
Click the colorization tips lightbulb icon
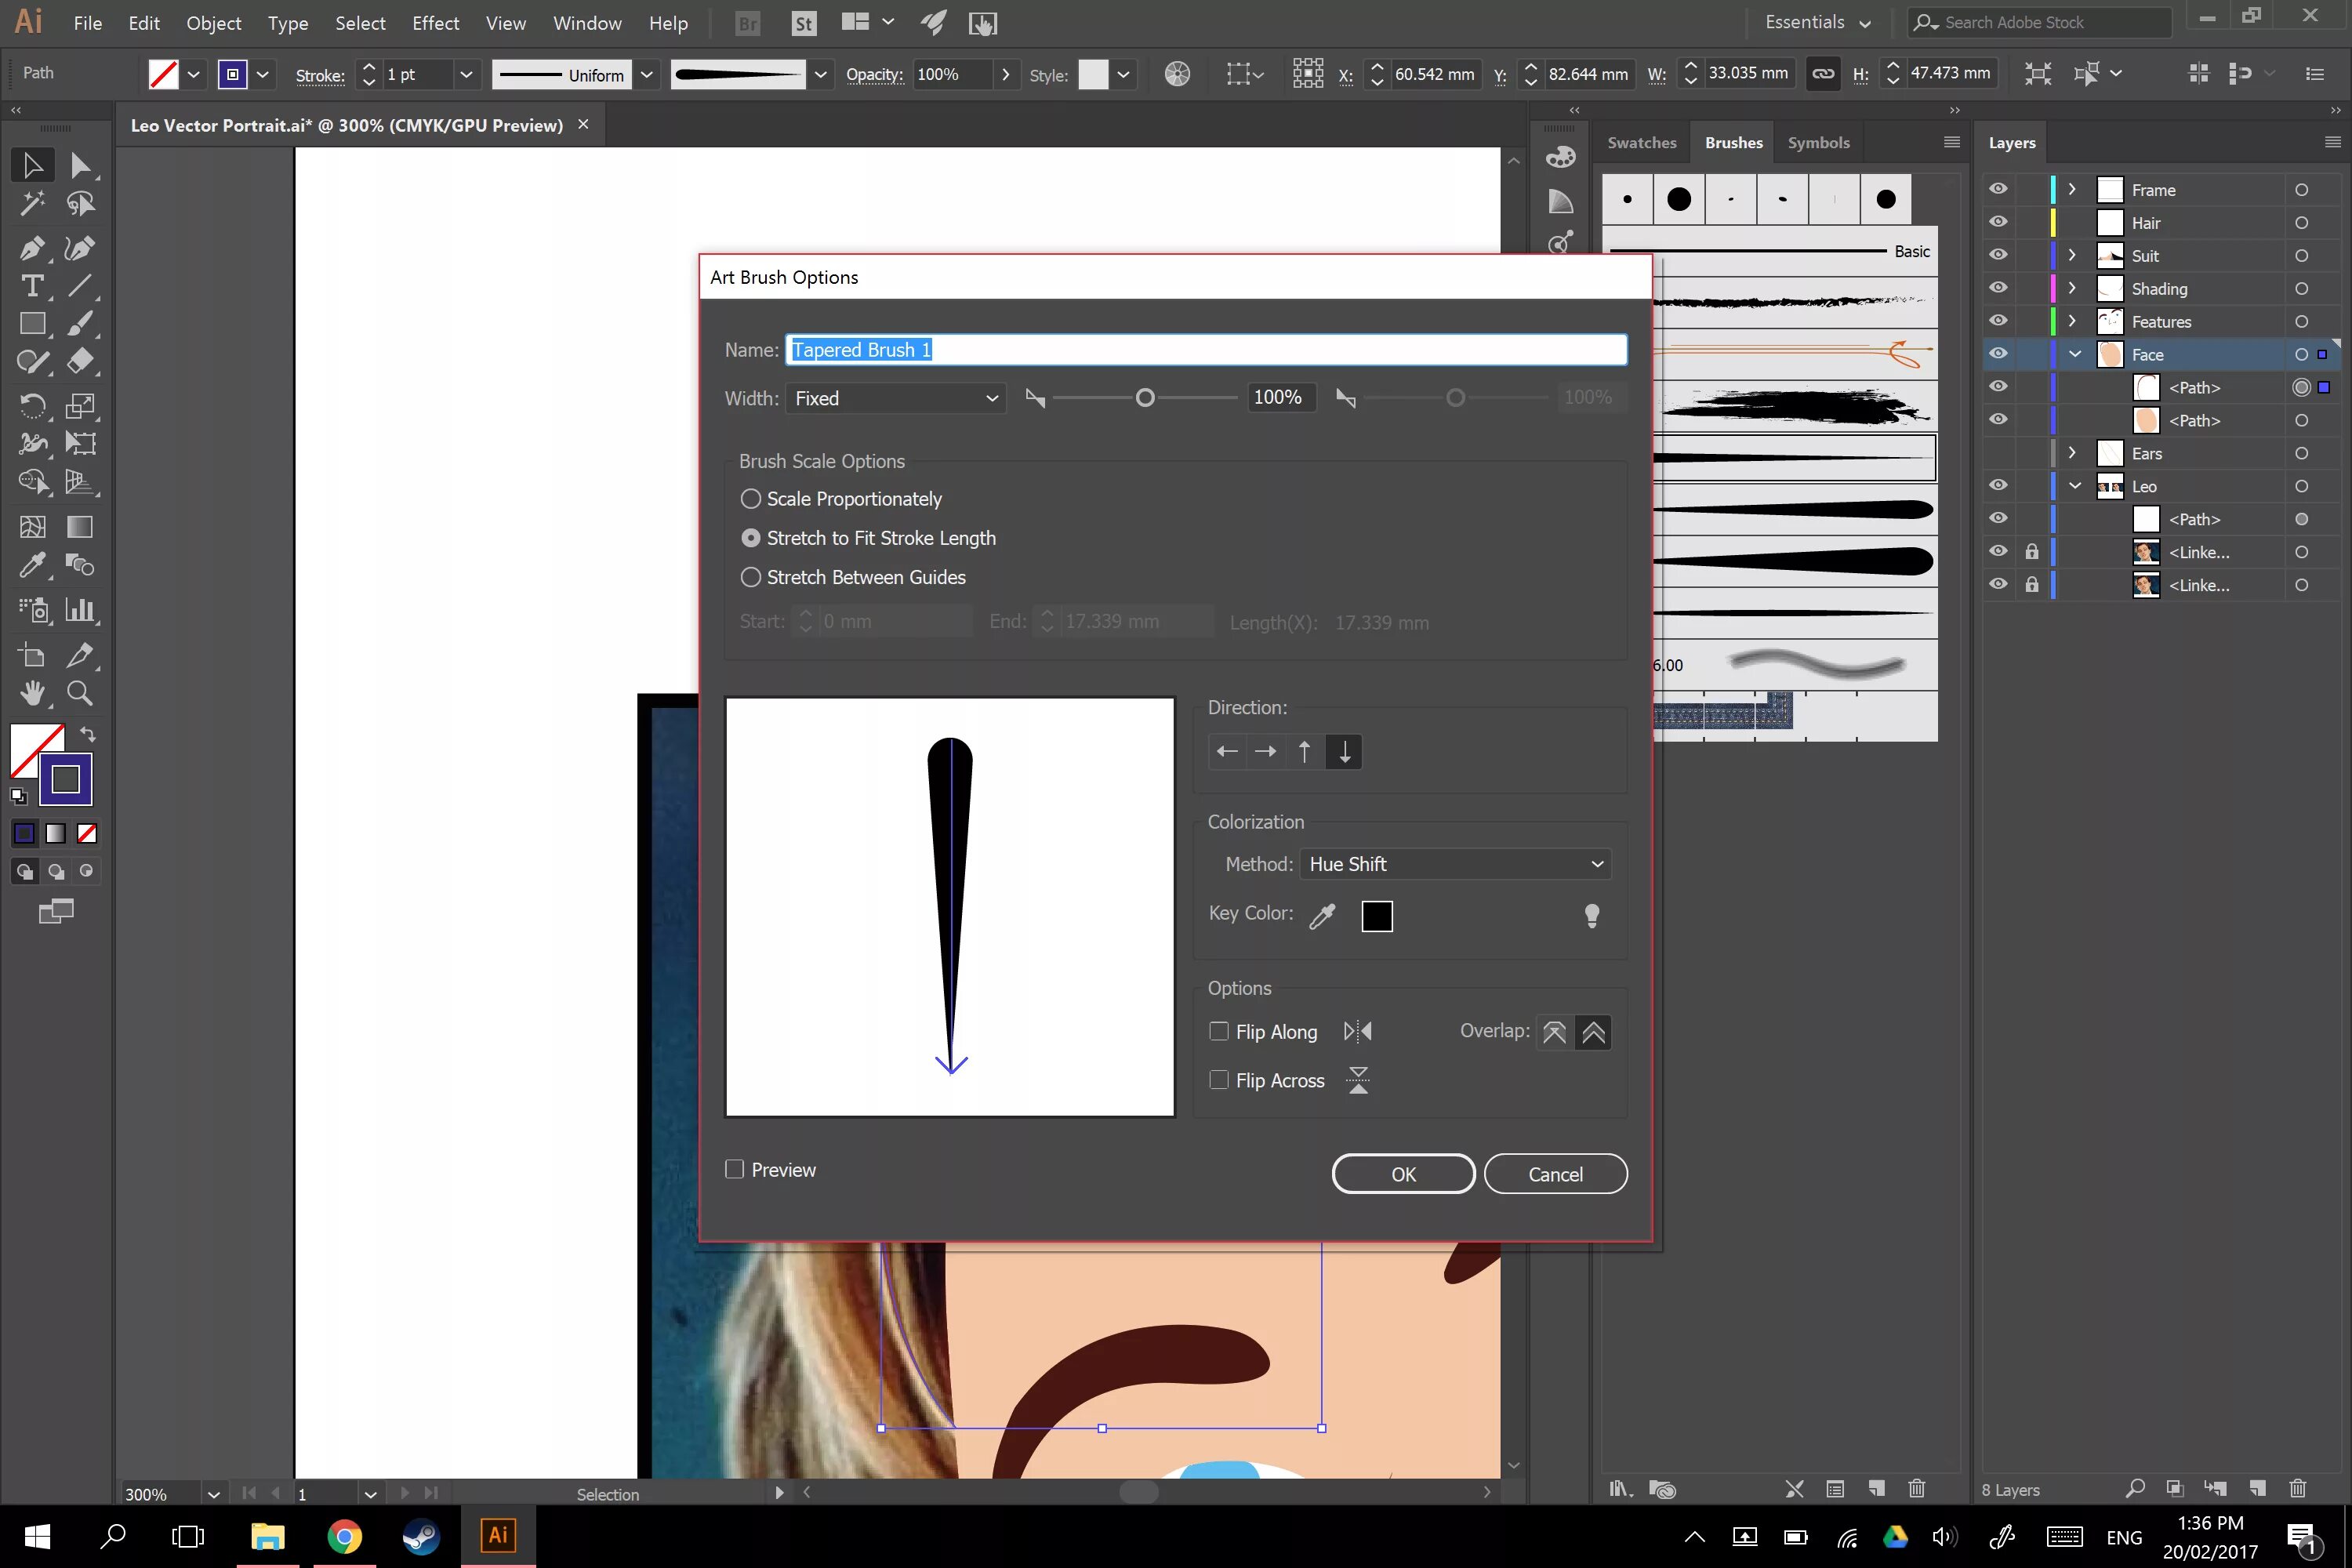pos(1591,915)
